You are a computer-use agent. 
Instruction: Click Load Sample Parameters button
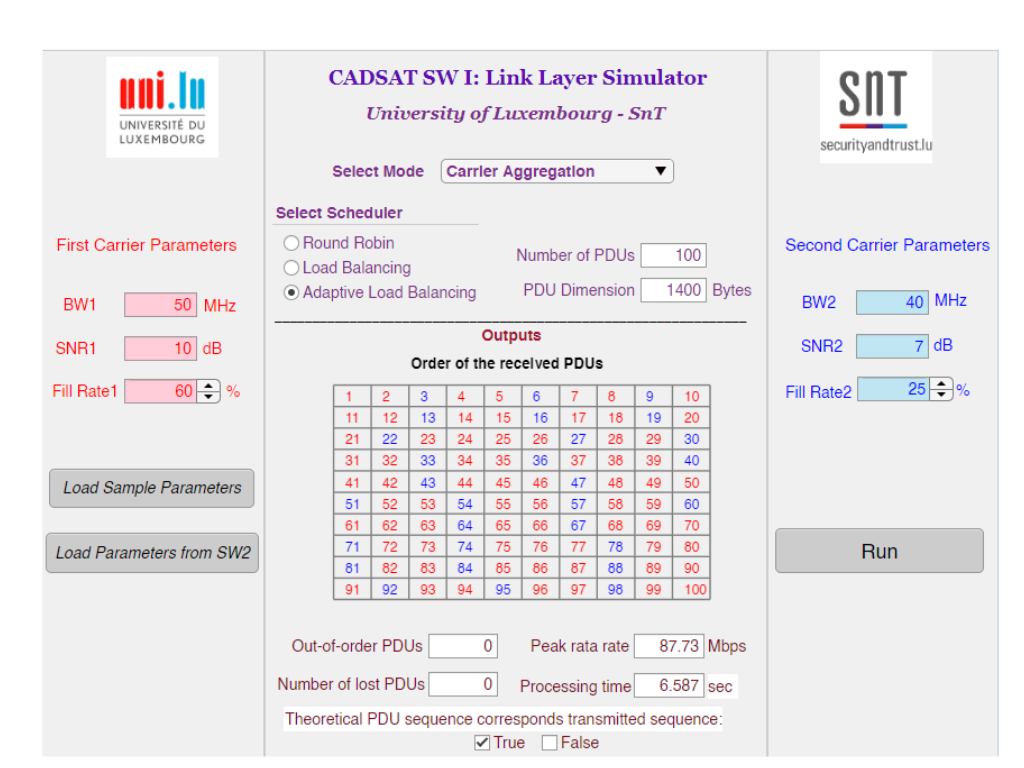tap(152, 488)
